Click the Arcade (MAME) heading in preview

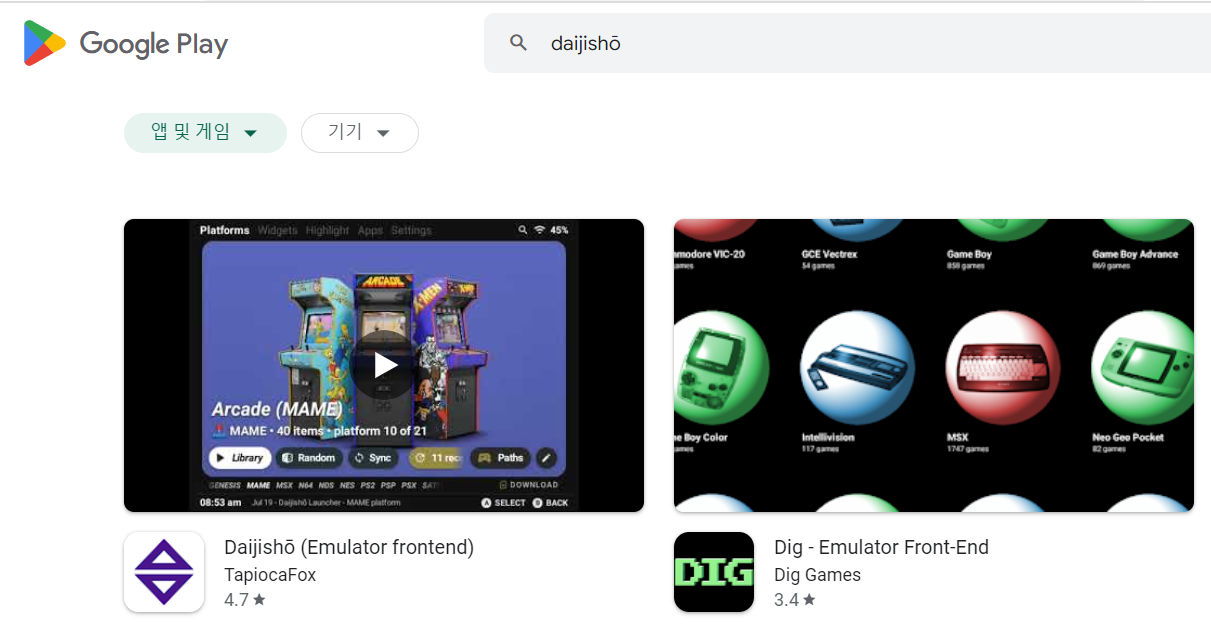[277, 409]
